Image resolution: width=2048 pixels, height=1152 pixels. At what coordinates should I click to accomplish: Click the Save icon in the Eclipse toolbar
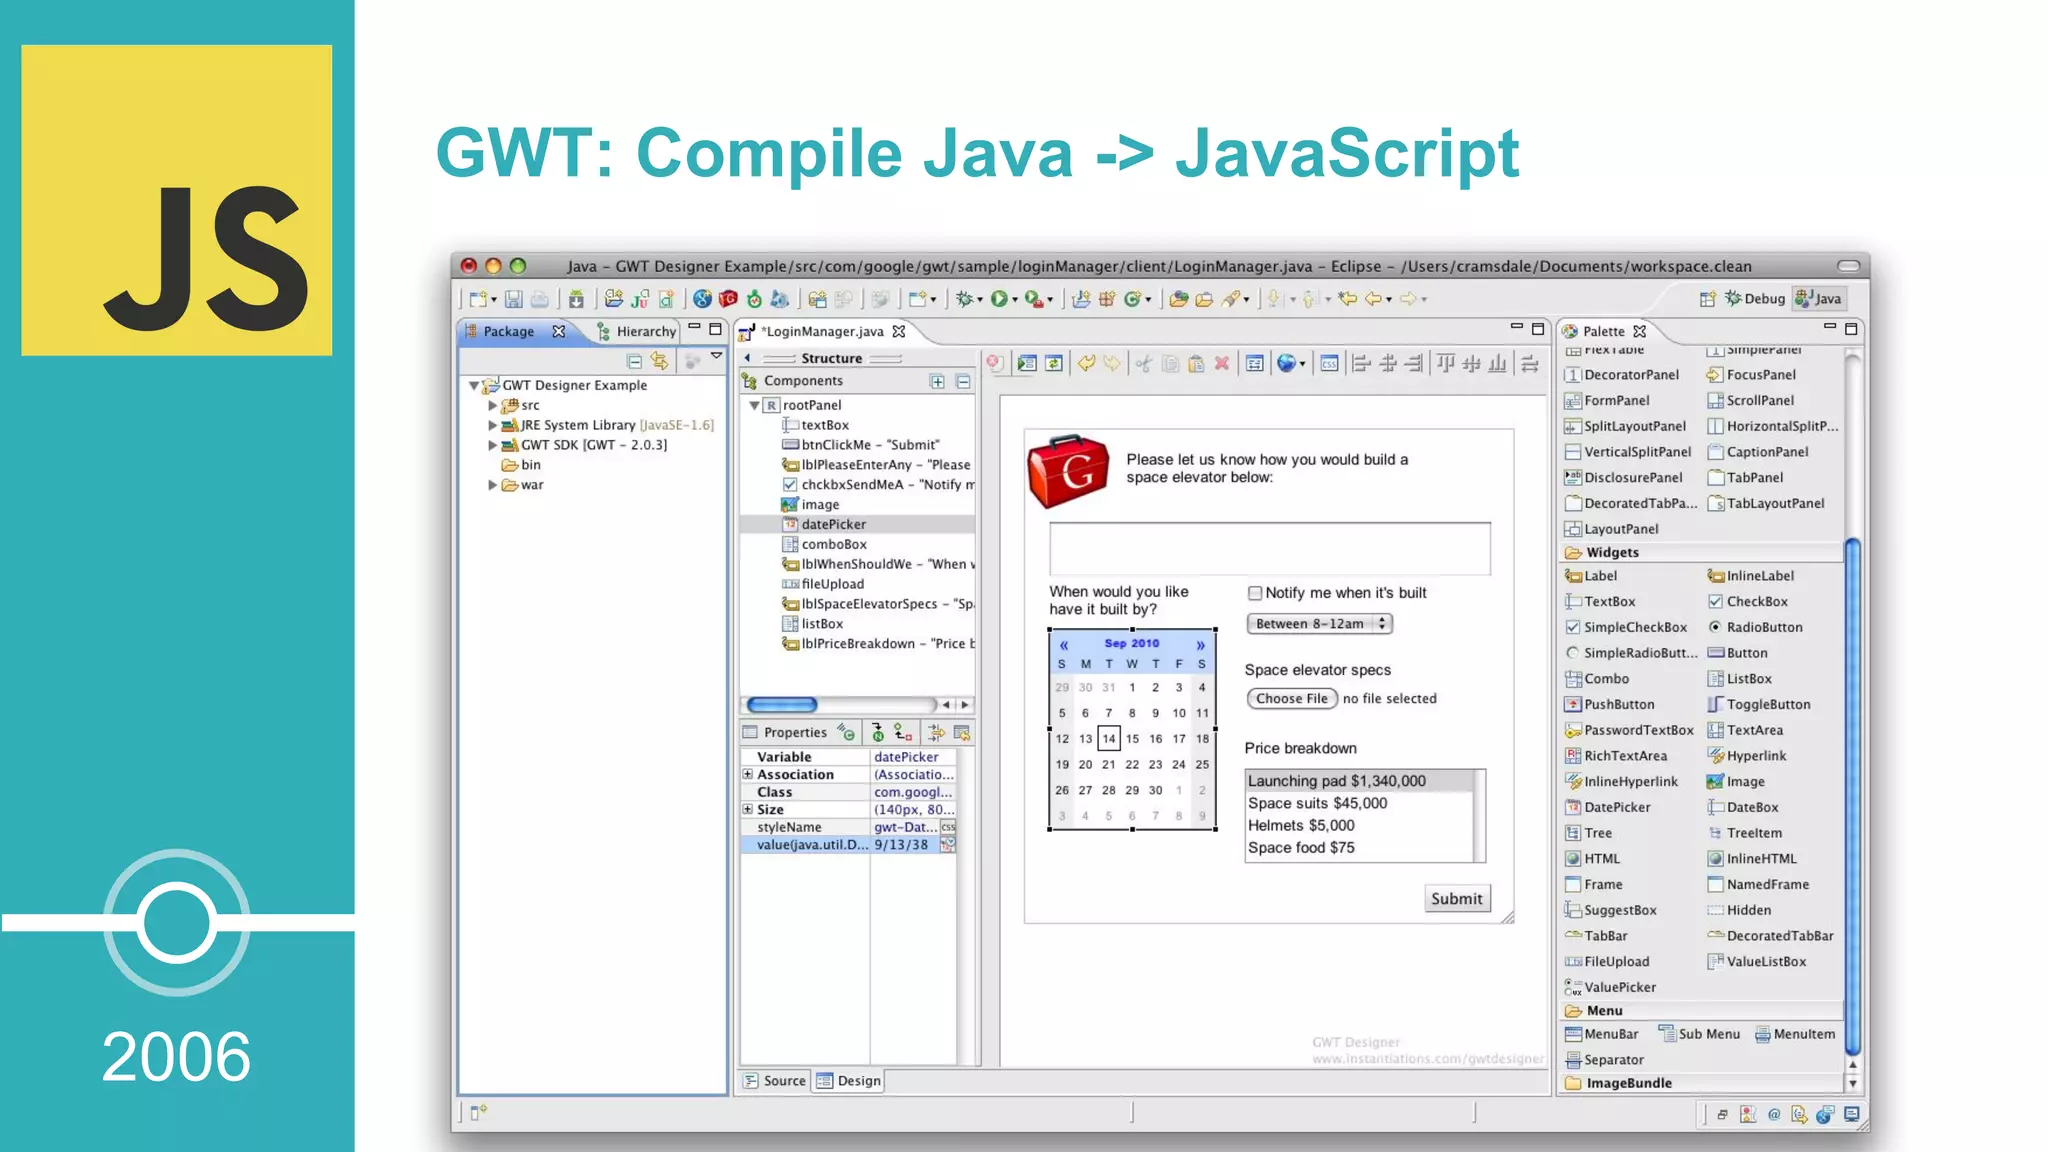pyautogui.click(x=513, y=299)
